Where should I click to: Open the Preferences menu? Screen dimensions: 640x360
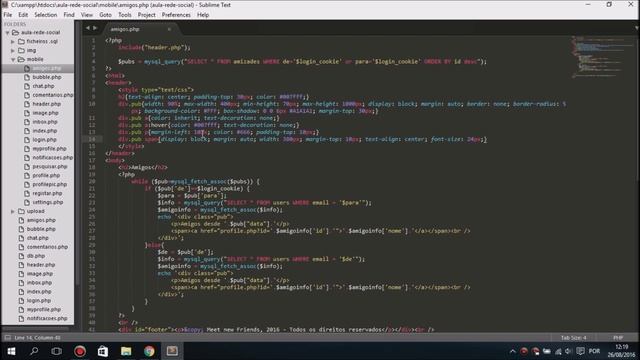176,15
